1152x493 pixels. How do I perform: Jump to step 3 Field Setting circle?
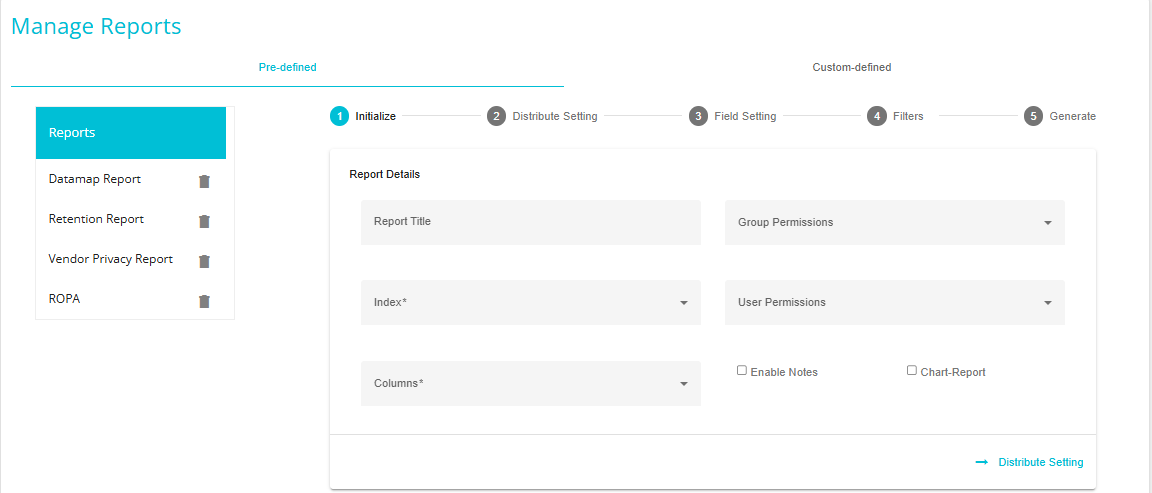pyautogui.click(x=698, y=116)
